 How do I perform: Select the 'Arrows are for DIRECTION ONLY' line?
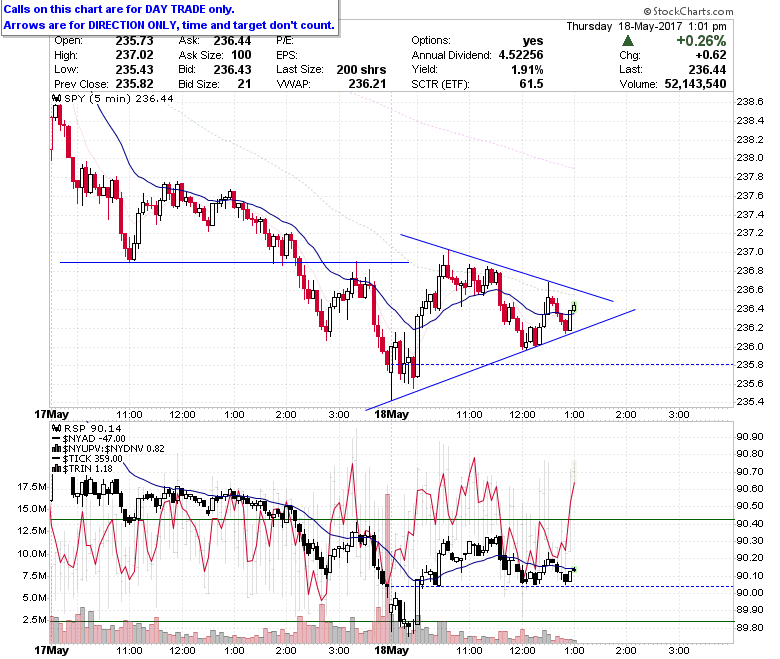point(169,25)
